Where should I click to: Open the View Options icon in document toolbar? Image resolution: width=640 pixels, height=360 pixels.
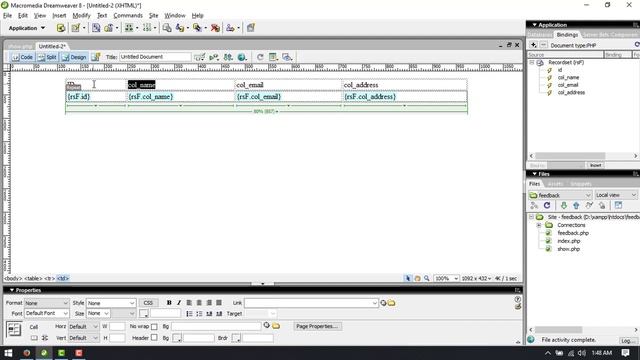point(273,57)
